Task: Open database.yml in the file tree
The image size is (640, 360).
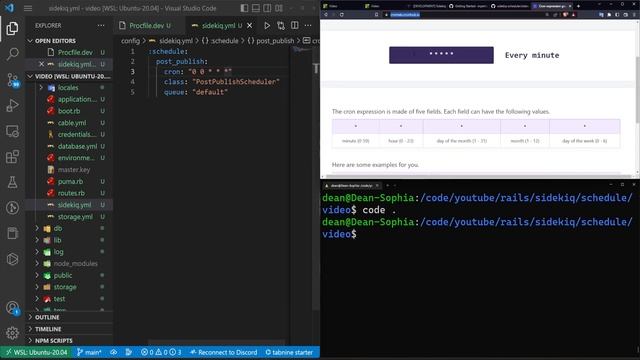Action: click(x=77, y=146)
